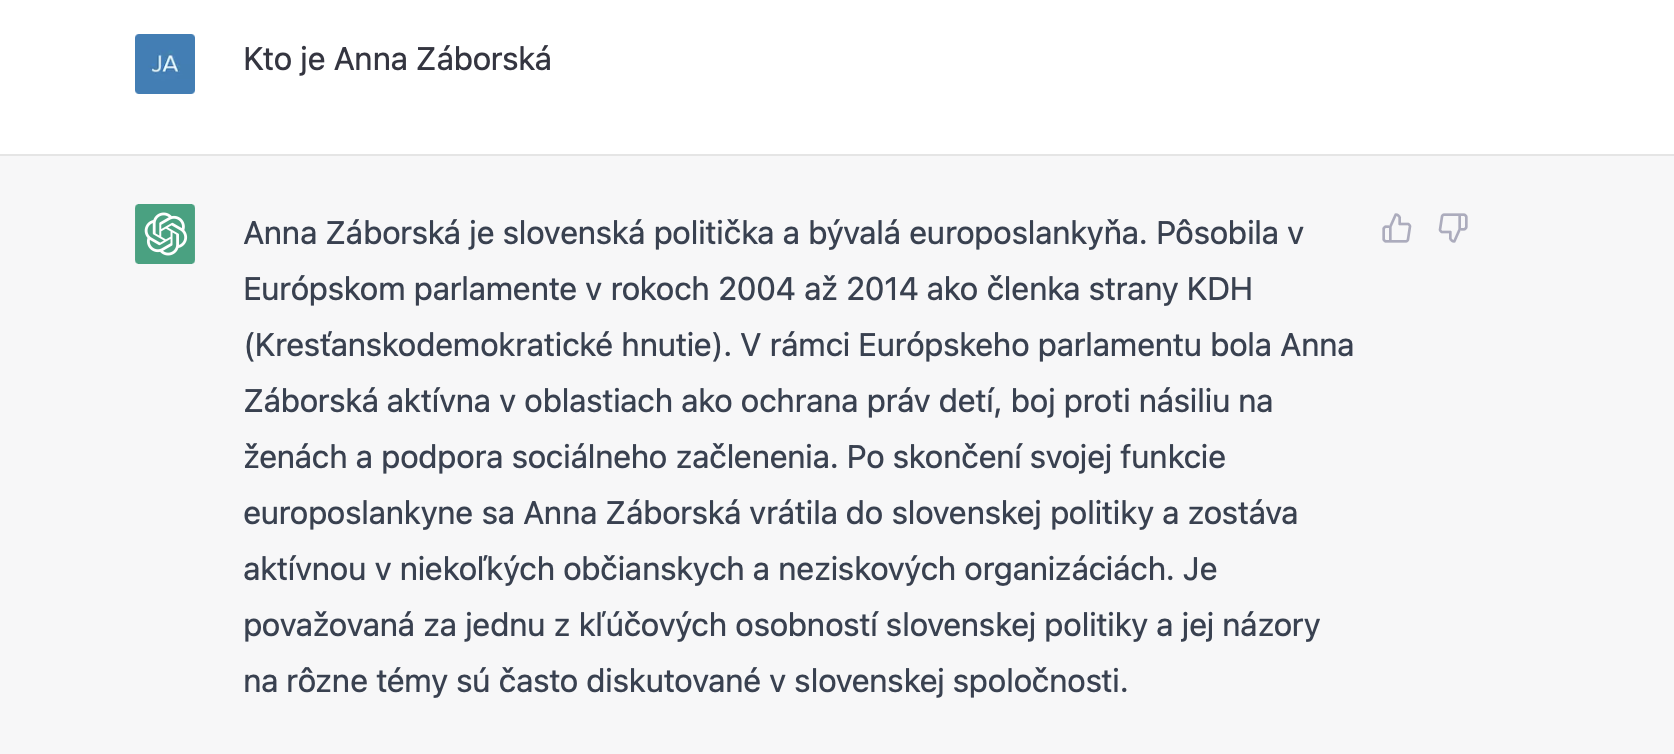The height and width of the screenshot is (754, 1674).
Task: Click the party abbreviation "KDH"
Action: (1219, 289)
